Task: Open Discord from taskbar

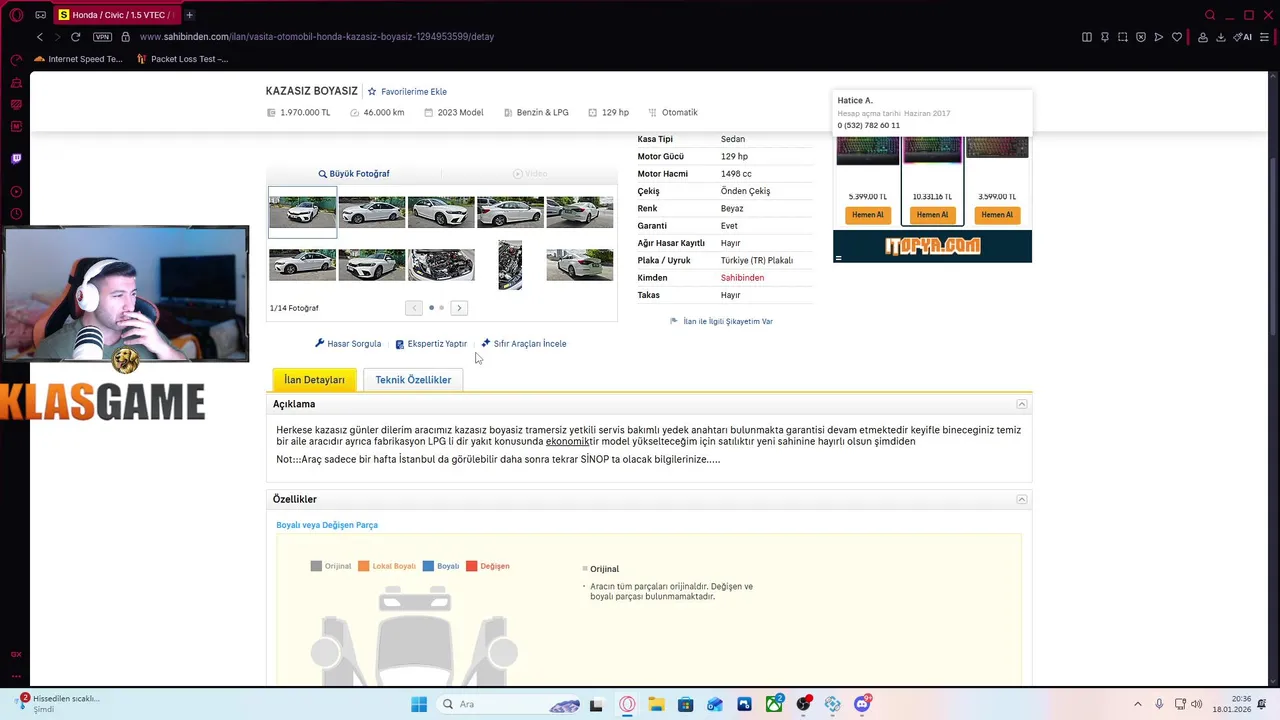Action: click(x=862, y=705)
